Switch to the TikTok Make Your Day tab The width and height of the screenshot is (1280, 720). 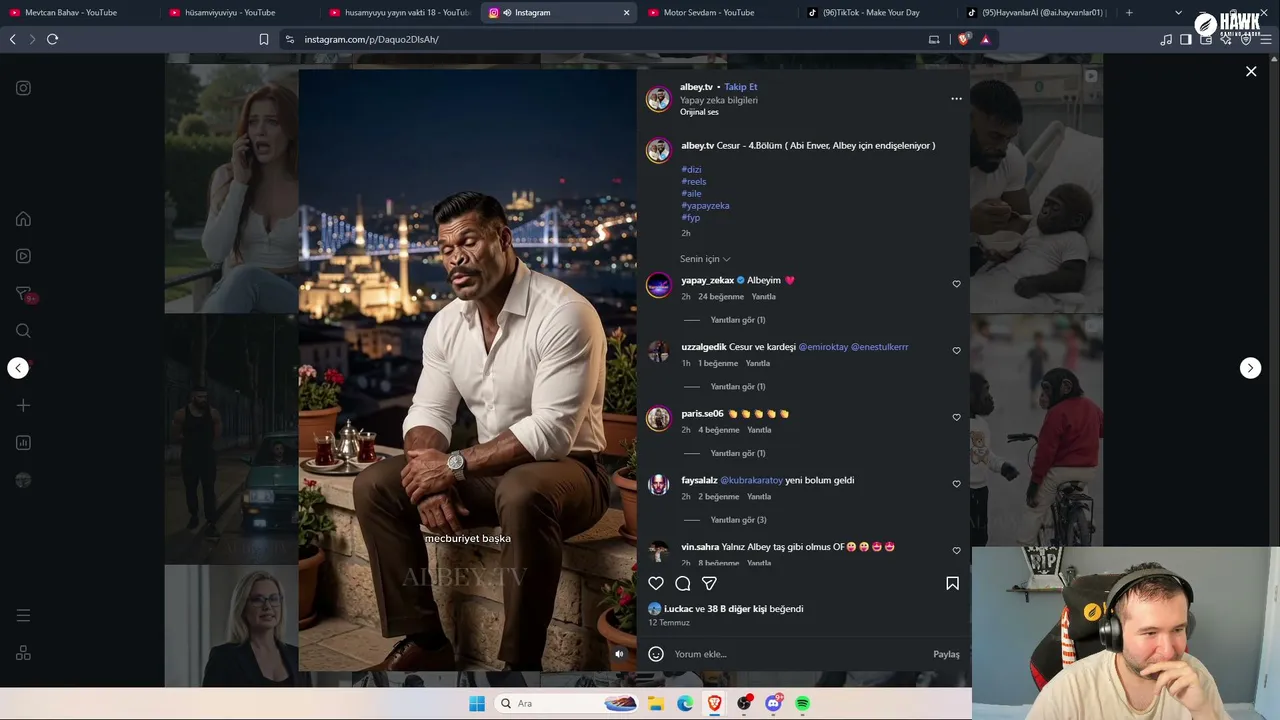[x=876, y=13]
